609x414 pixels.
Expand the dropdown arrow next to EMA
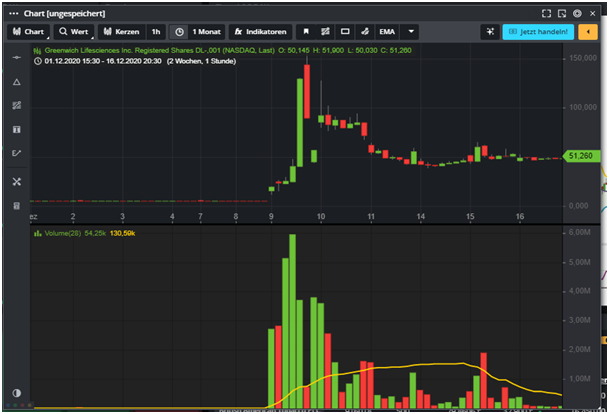point(411,32)
